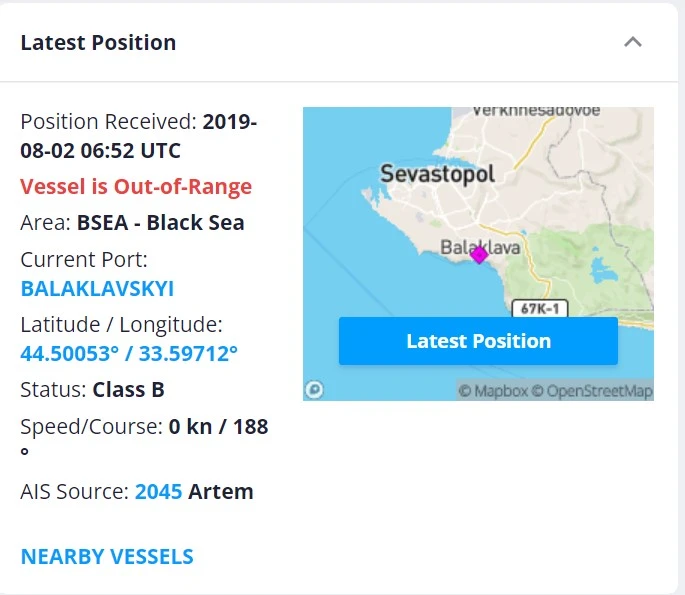Click the 67K-1 road shield on map
The width and height of the screenshot is (685, 595).
click(x=536, y=308)
